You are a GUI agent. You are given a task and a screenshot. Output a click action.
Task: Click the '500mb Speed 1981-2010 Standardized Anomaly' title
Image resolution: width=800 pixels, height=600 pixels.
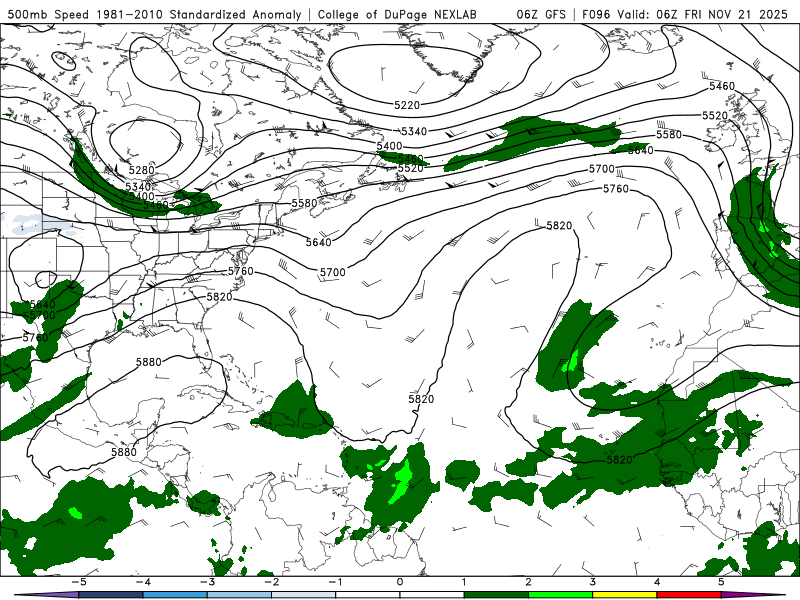[x=154, y=14]
